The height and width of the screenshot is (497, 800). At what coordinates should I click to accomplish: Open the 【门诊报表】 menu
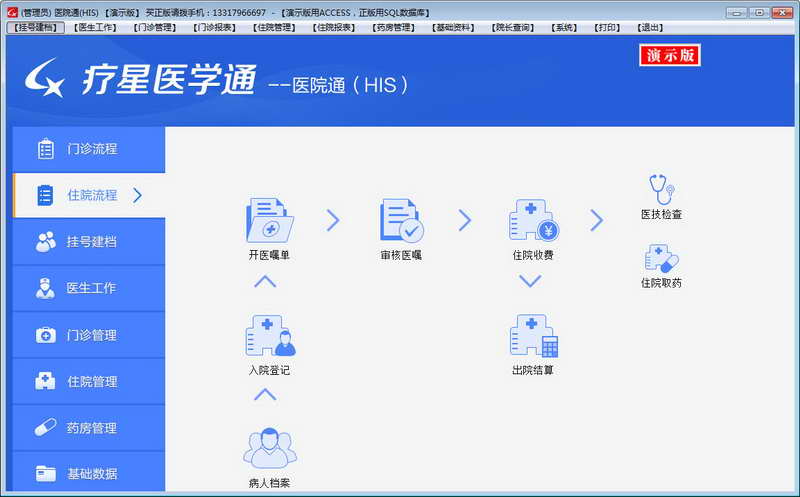coord(214,28)
